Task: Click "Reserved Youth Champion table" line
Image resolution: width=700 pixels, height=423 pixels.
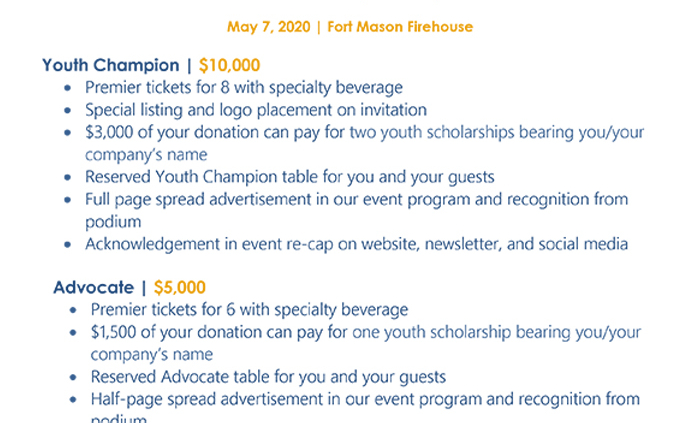Action: 289,177
